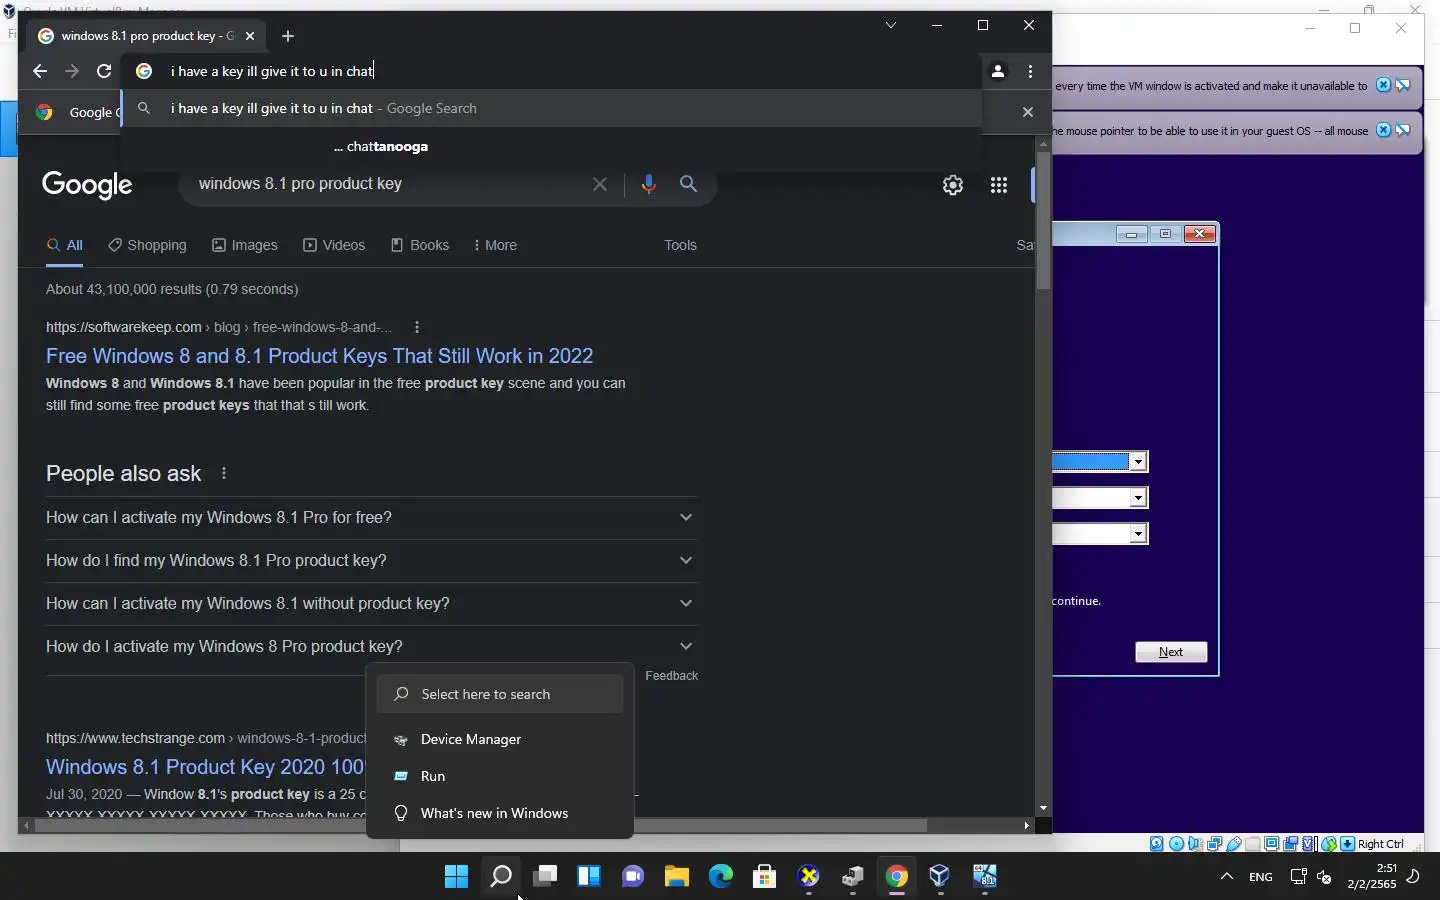1440x900 pixels.
Task: Dismiss first VirtualBox notification message
Action: pos(1383,85)
